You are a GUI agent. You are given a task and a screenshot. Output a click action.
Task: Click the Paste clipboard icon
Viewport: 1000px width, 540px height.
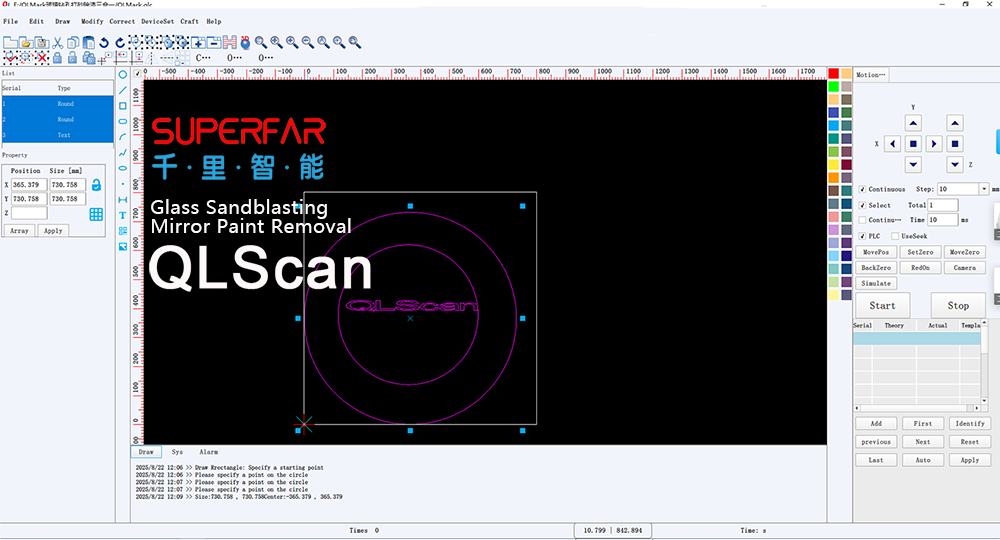click(x=89, y=43)
